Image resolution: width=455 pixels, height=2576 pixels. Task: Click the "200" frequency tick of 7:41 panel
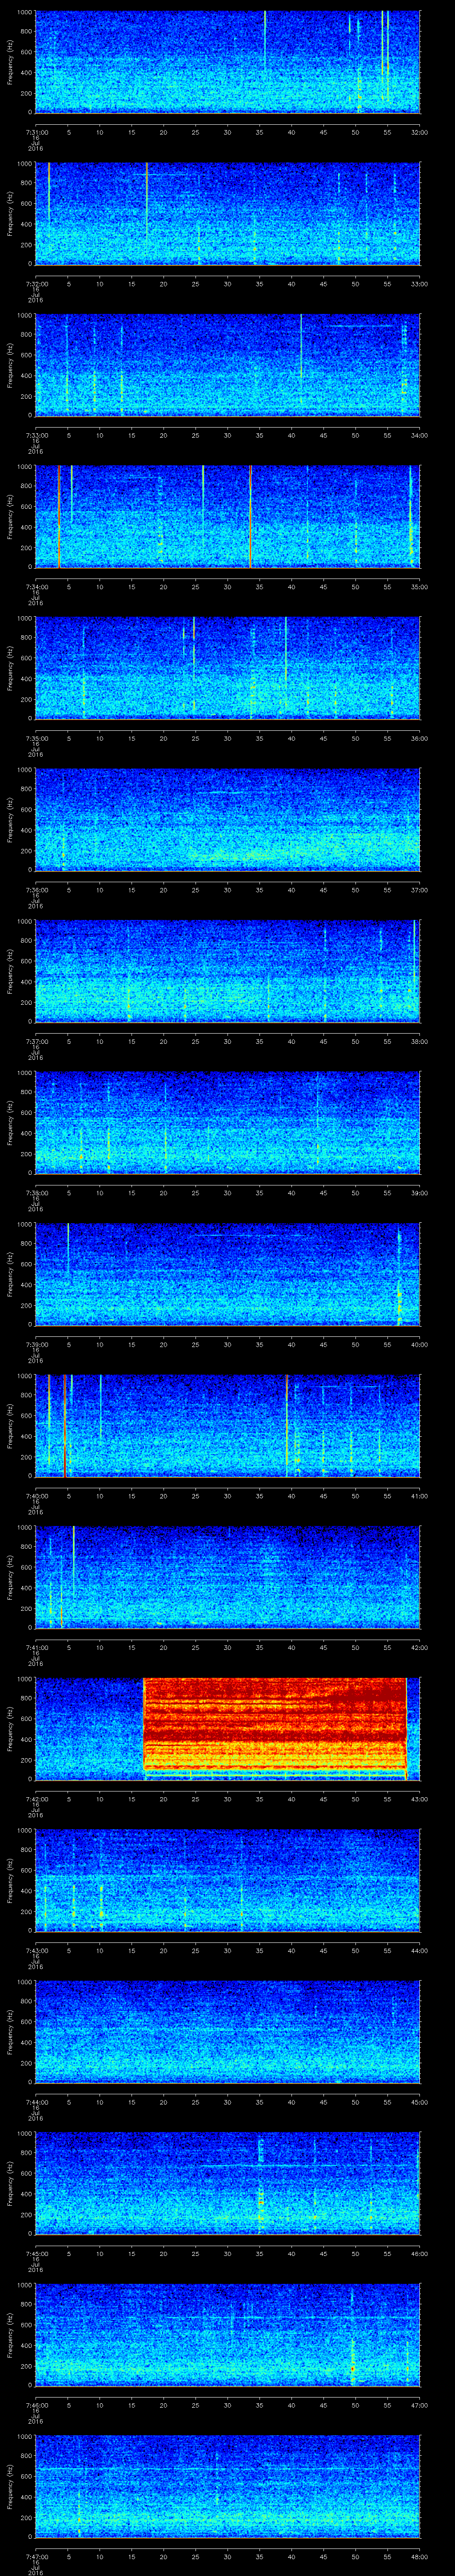point(27,1608)
